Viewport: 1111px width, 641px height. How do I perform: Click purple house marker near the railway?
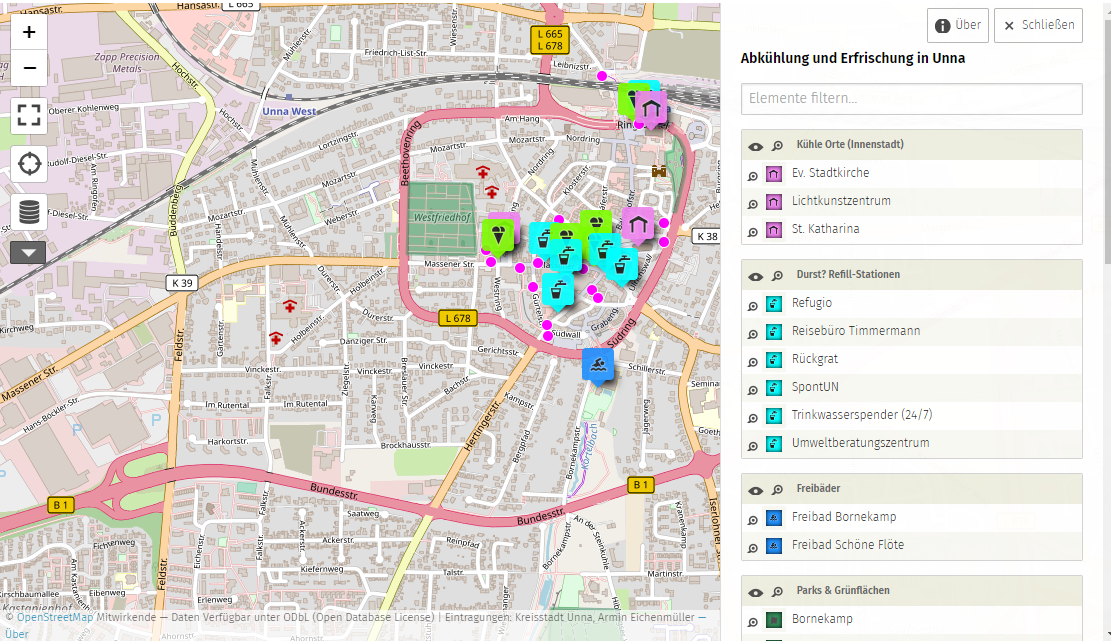650,110
